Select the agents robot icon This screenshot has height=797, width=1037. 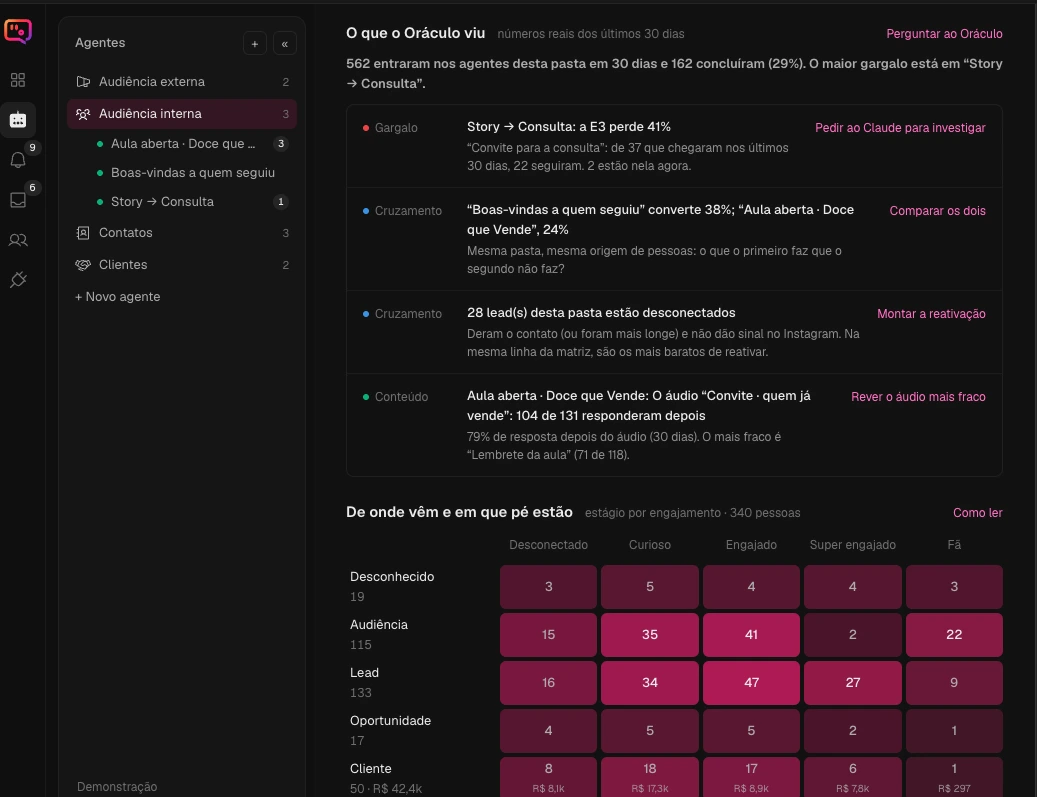[18, 120]
